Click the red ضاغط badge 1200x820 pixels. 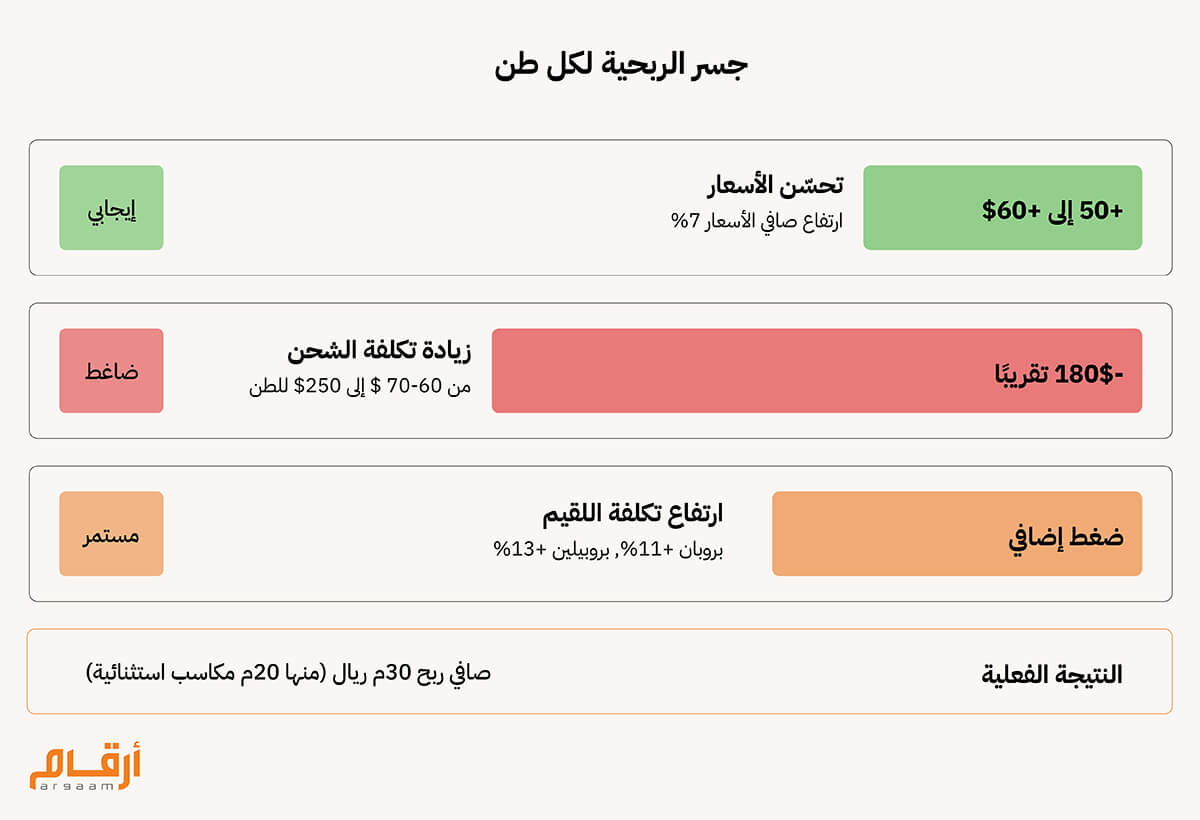click(x=111, y=370)
